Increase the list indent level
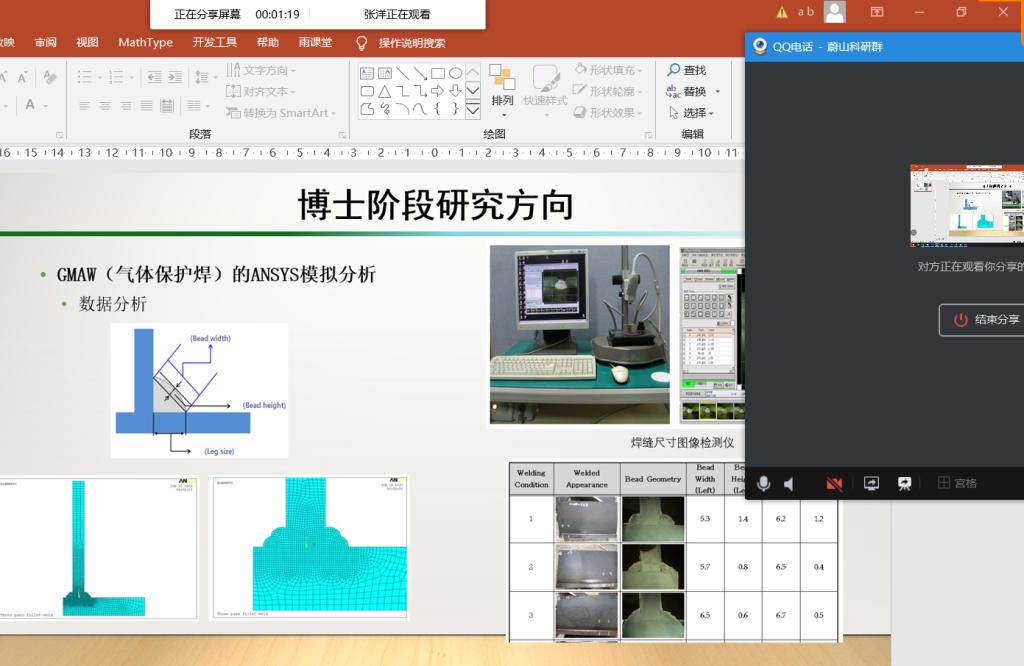The height and width of the screenshot is (666, 1024). [x=175, y=77]
